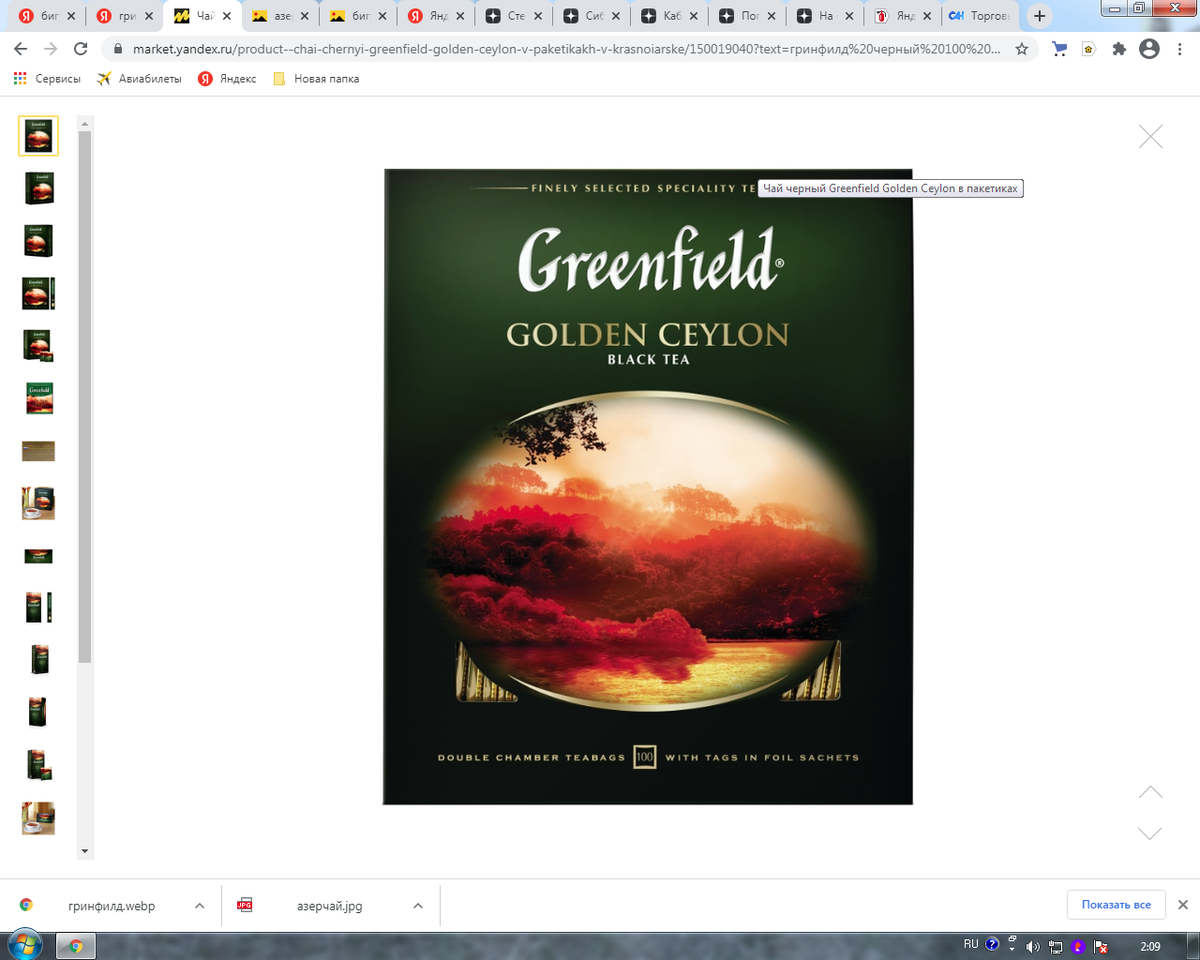
Task: Go back to the previous page
Action: (x=19, y=49)
